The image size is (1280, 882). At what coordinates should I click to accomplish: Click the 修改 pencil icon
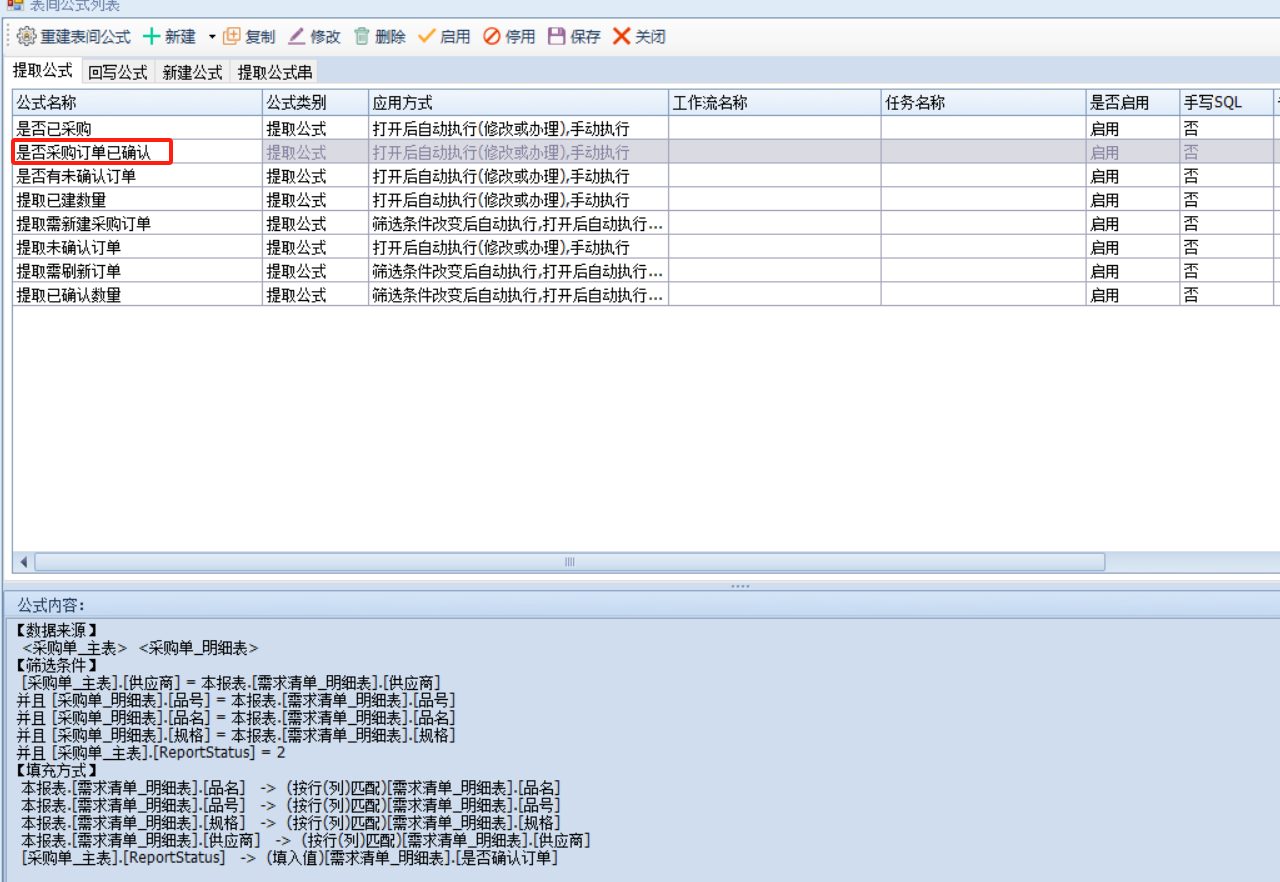coord(297,37)
